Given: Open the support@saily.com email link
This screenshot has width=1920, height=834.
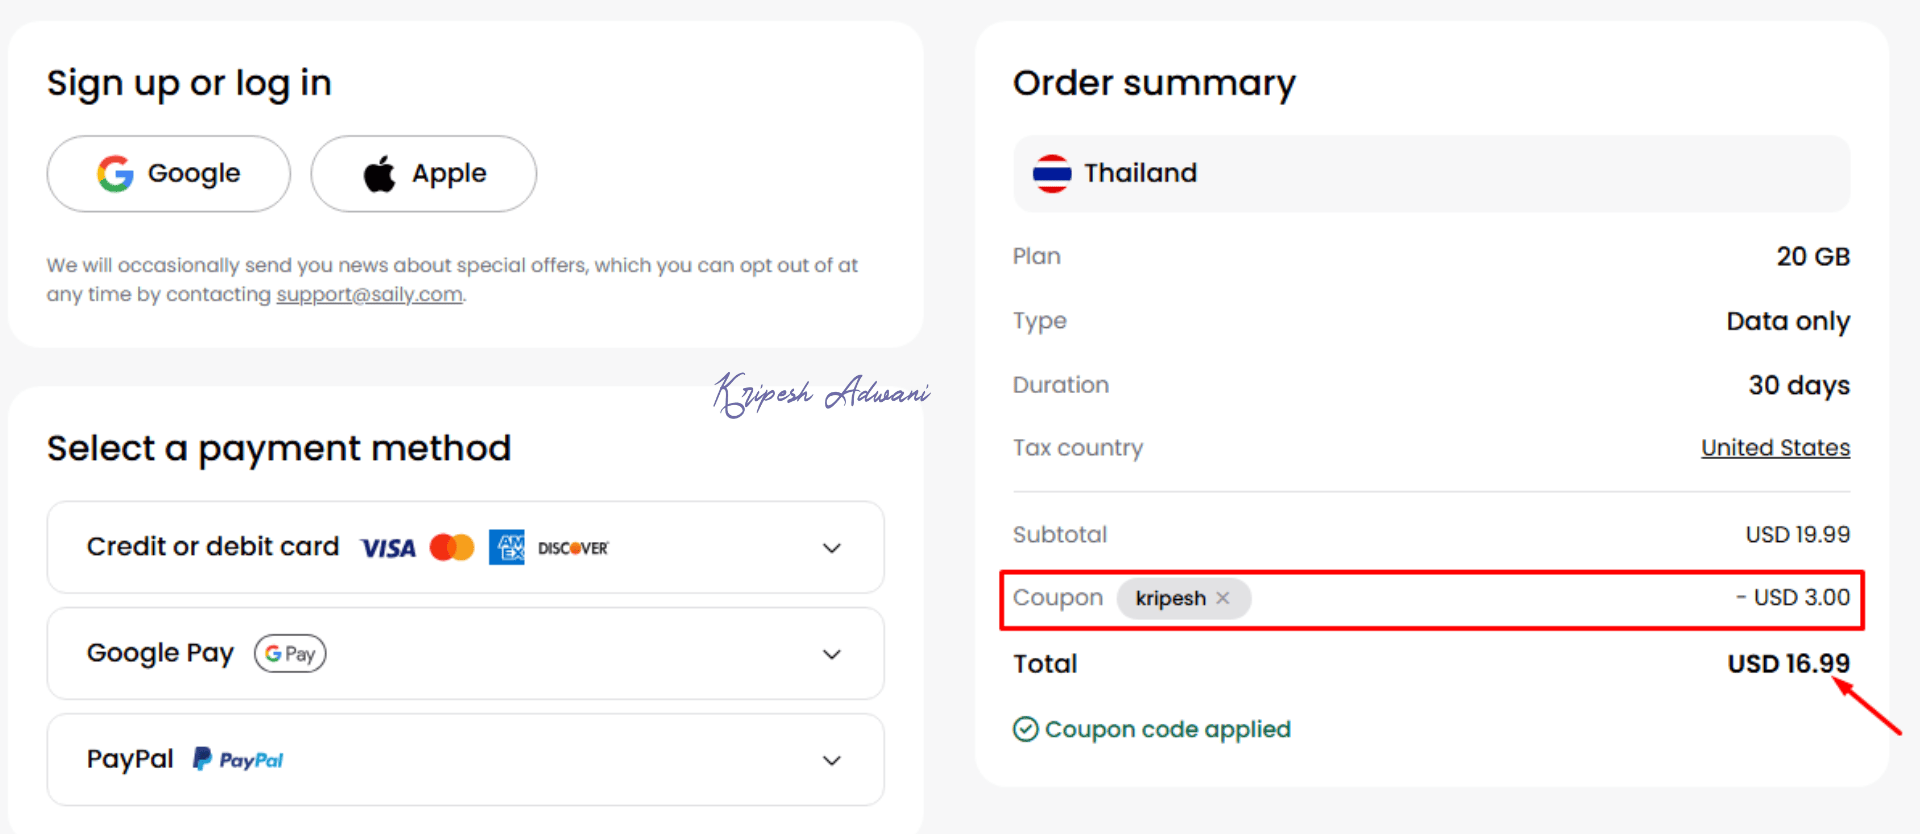Looking at the screenshot, I should point(369,295).
